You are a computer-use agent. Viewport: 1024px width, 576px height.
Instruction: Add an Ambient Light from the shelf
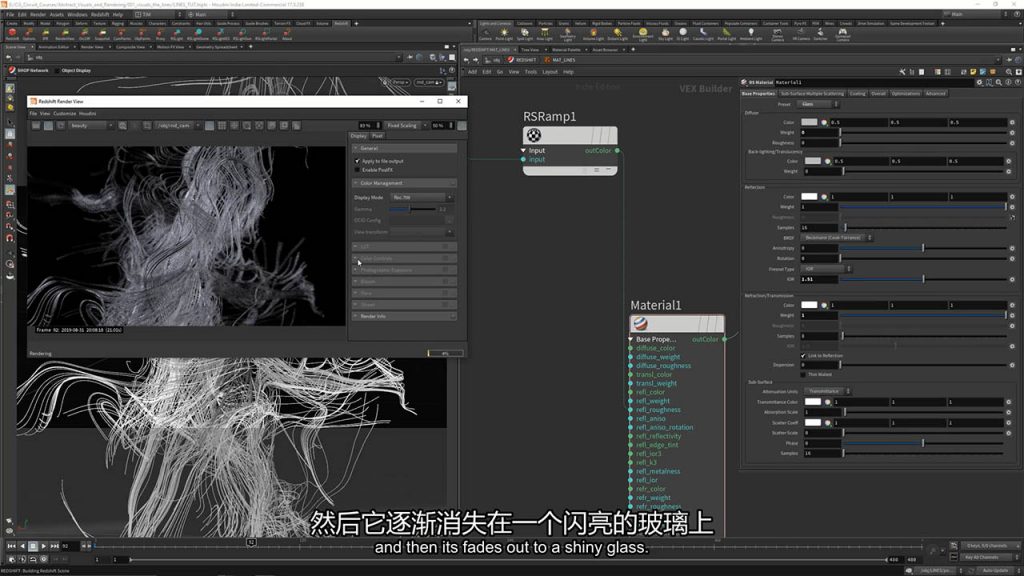click(x=751, y=32)
